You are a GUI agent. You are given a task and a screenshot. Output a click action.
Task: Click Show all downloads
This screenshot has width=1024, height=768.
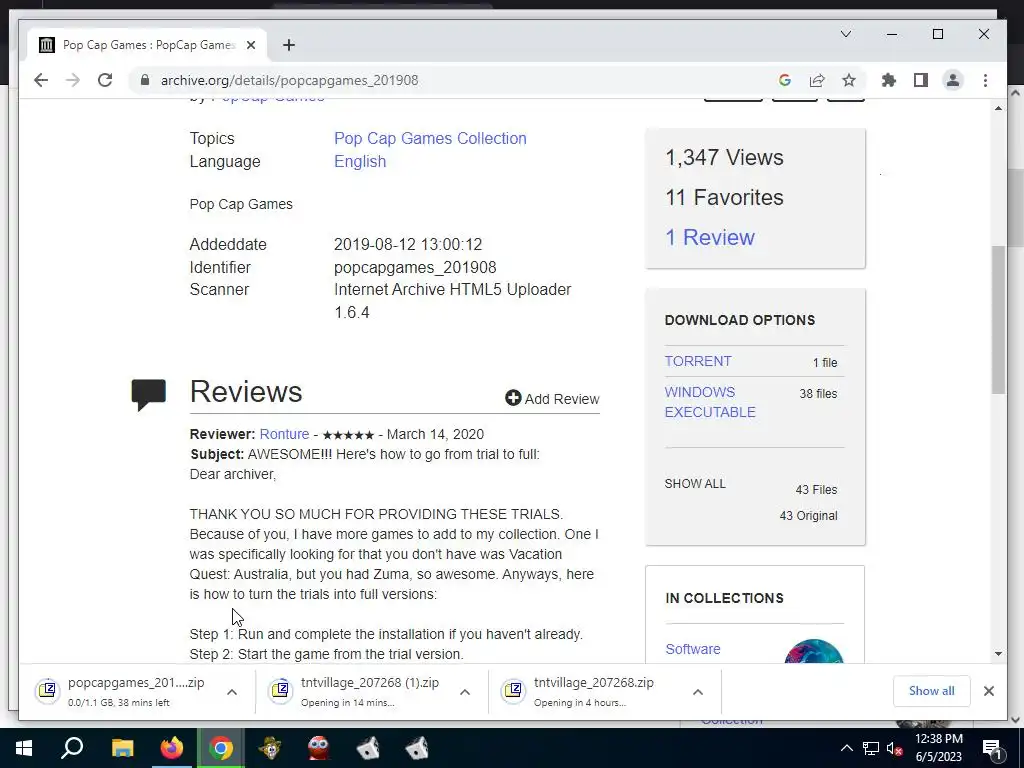click(931, 691)
